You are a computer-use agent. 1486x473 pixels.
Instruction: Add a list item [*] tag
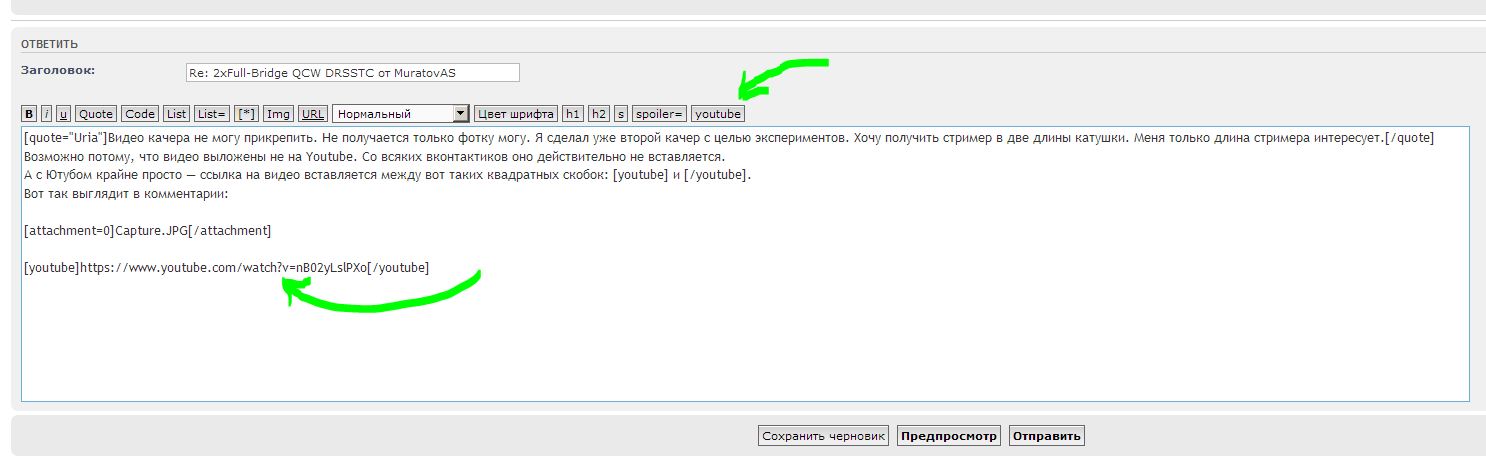[246, 114]
